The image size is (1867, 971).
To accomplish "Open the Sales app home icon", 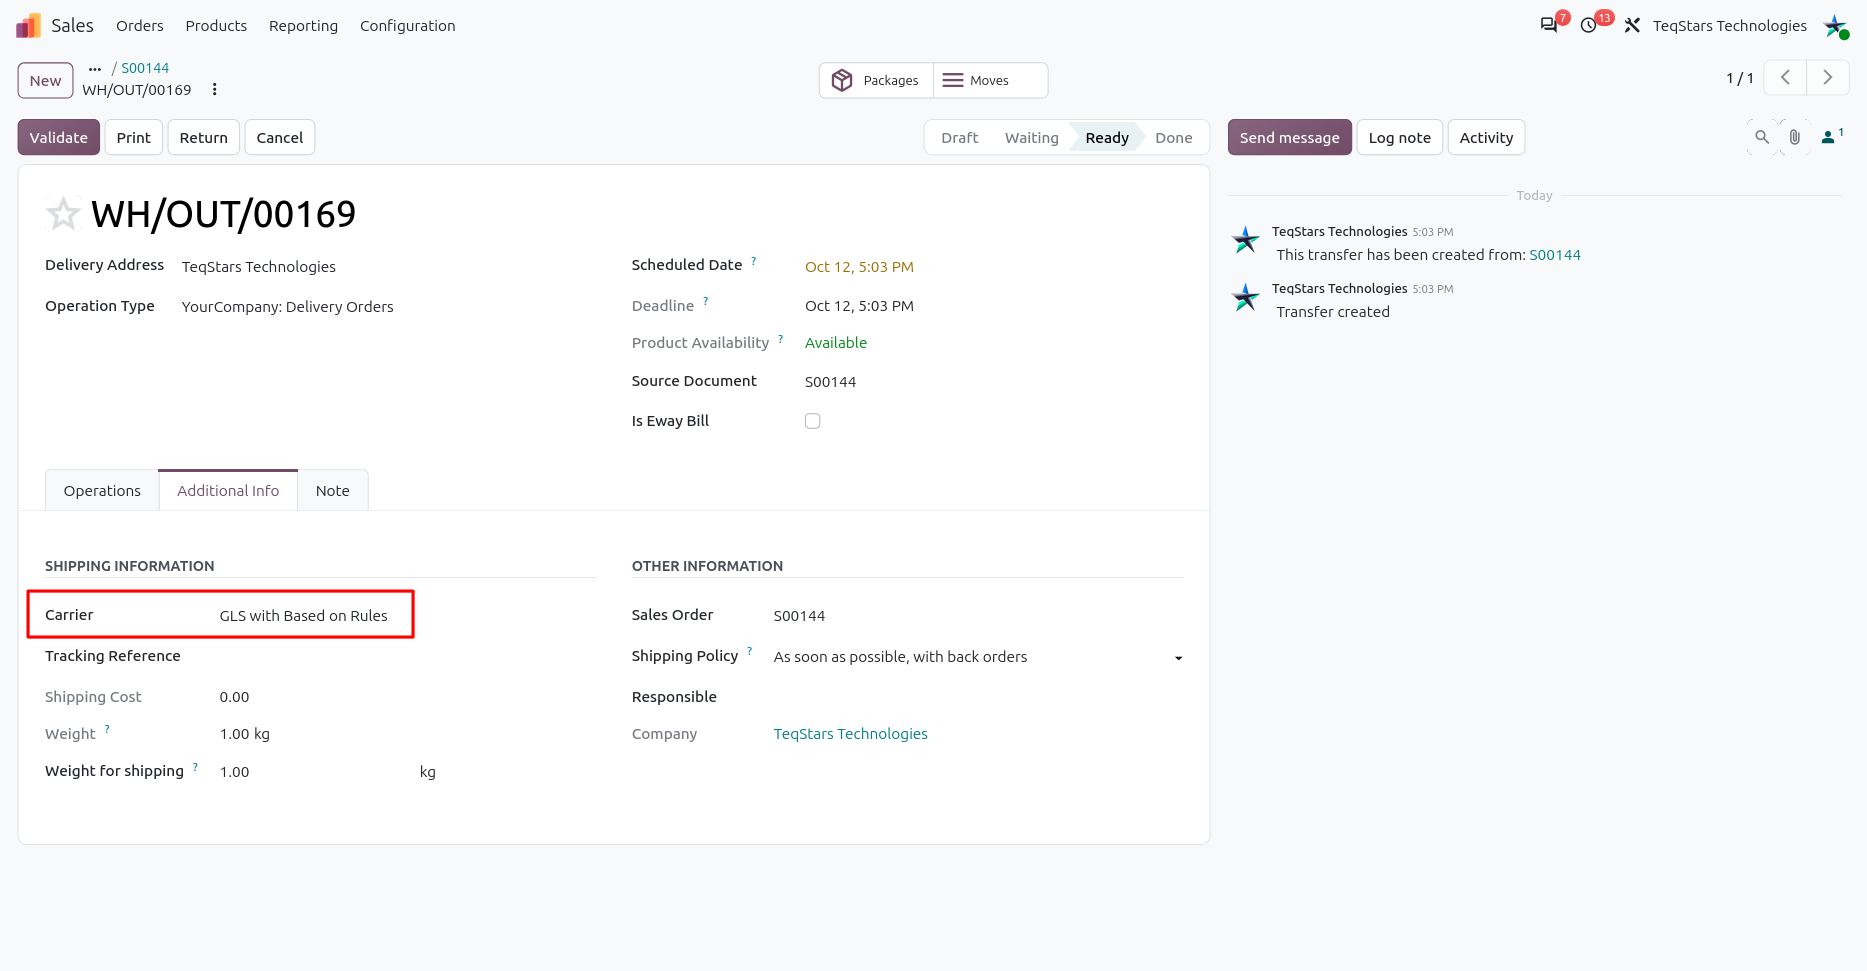I will click(x=28, y=26).
